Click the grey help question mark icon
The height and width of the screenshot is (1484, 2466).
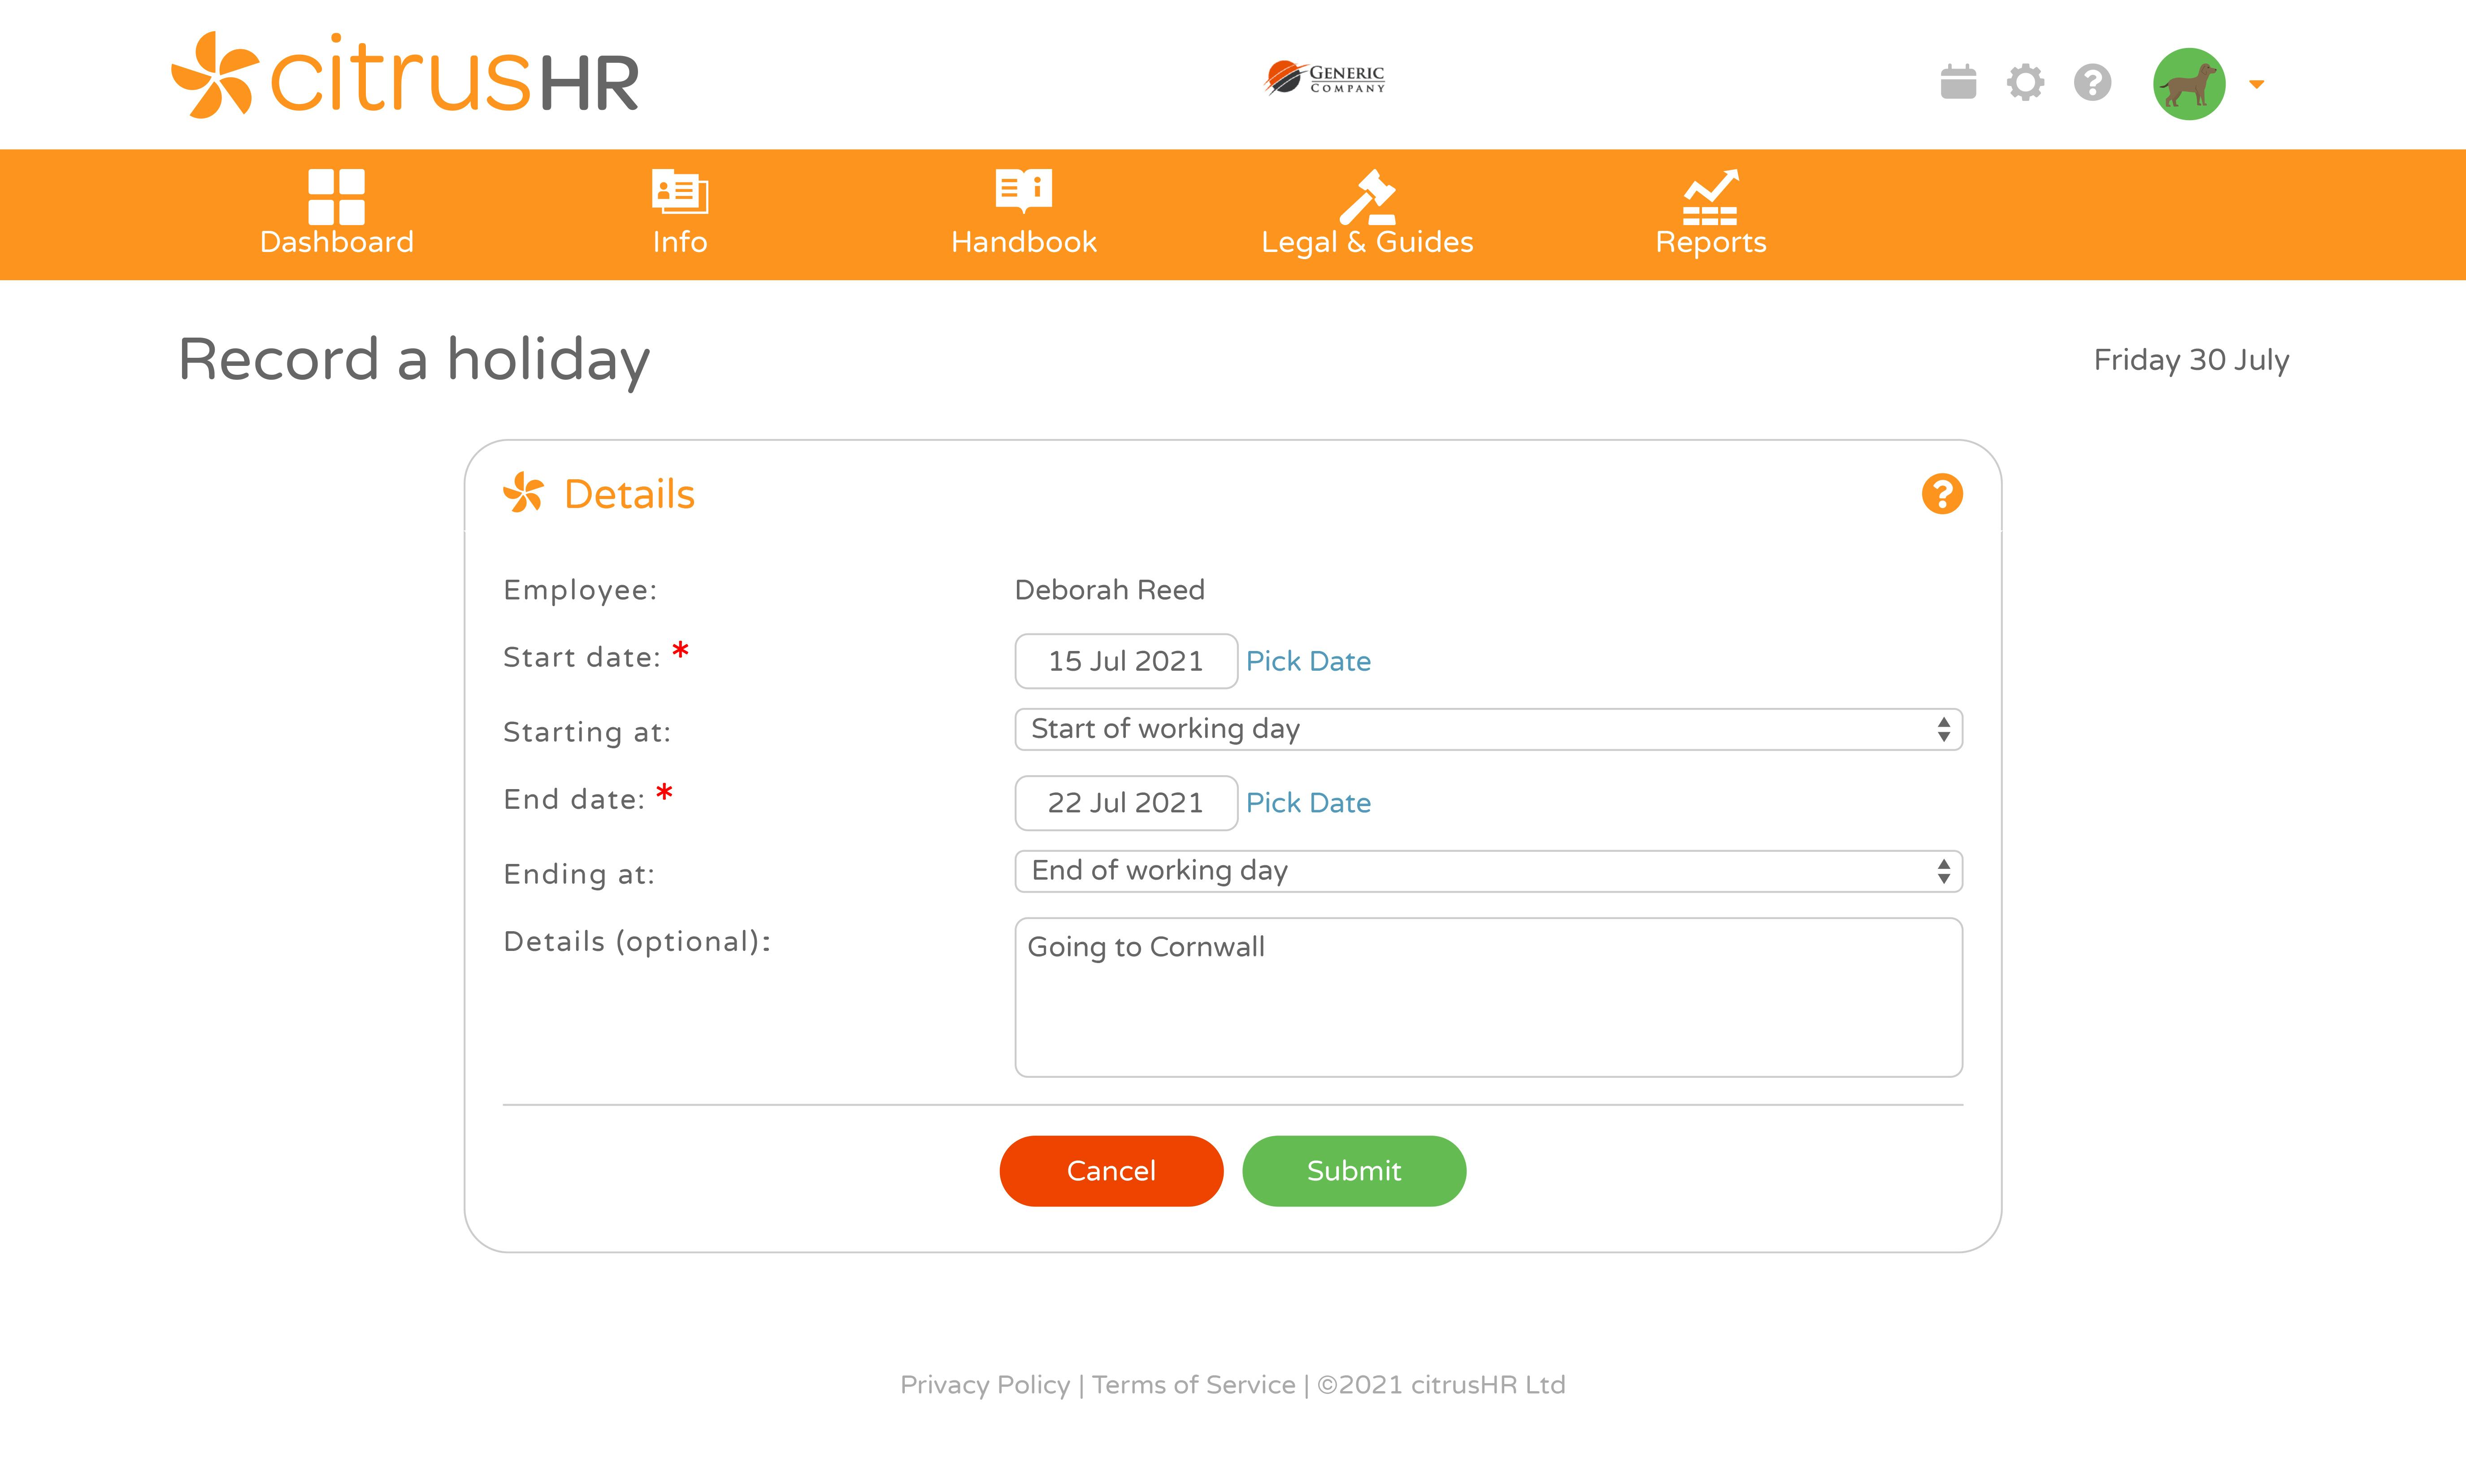point(2092,82)
